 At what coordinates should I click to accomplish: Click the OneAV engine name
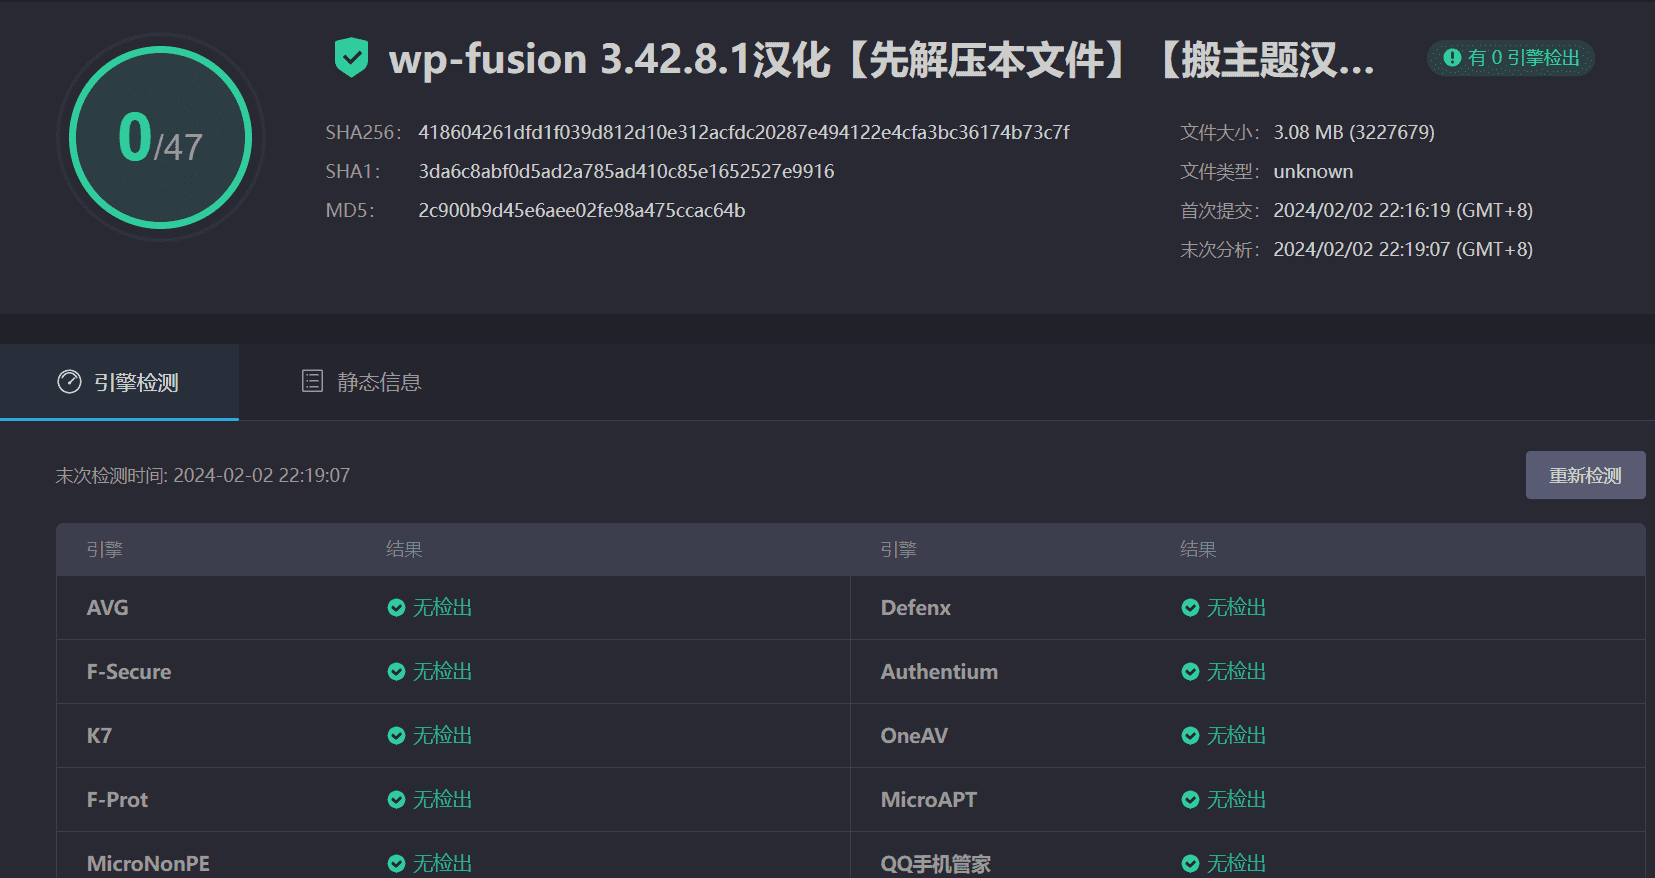click(914, 736)
